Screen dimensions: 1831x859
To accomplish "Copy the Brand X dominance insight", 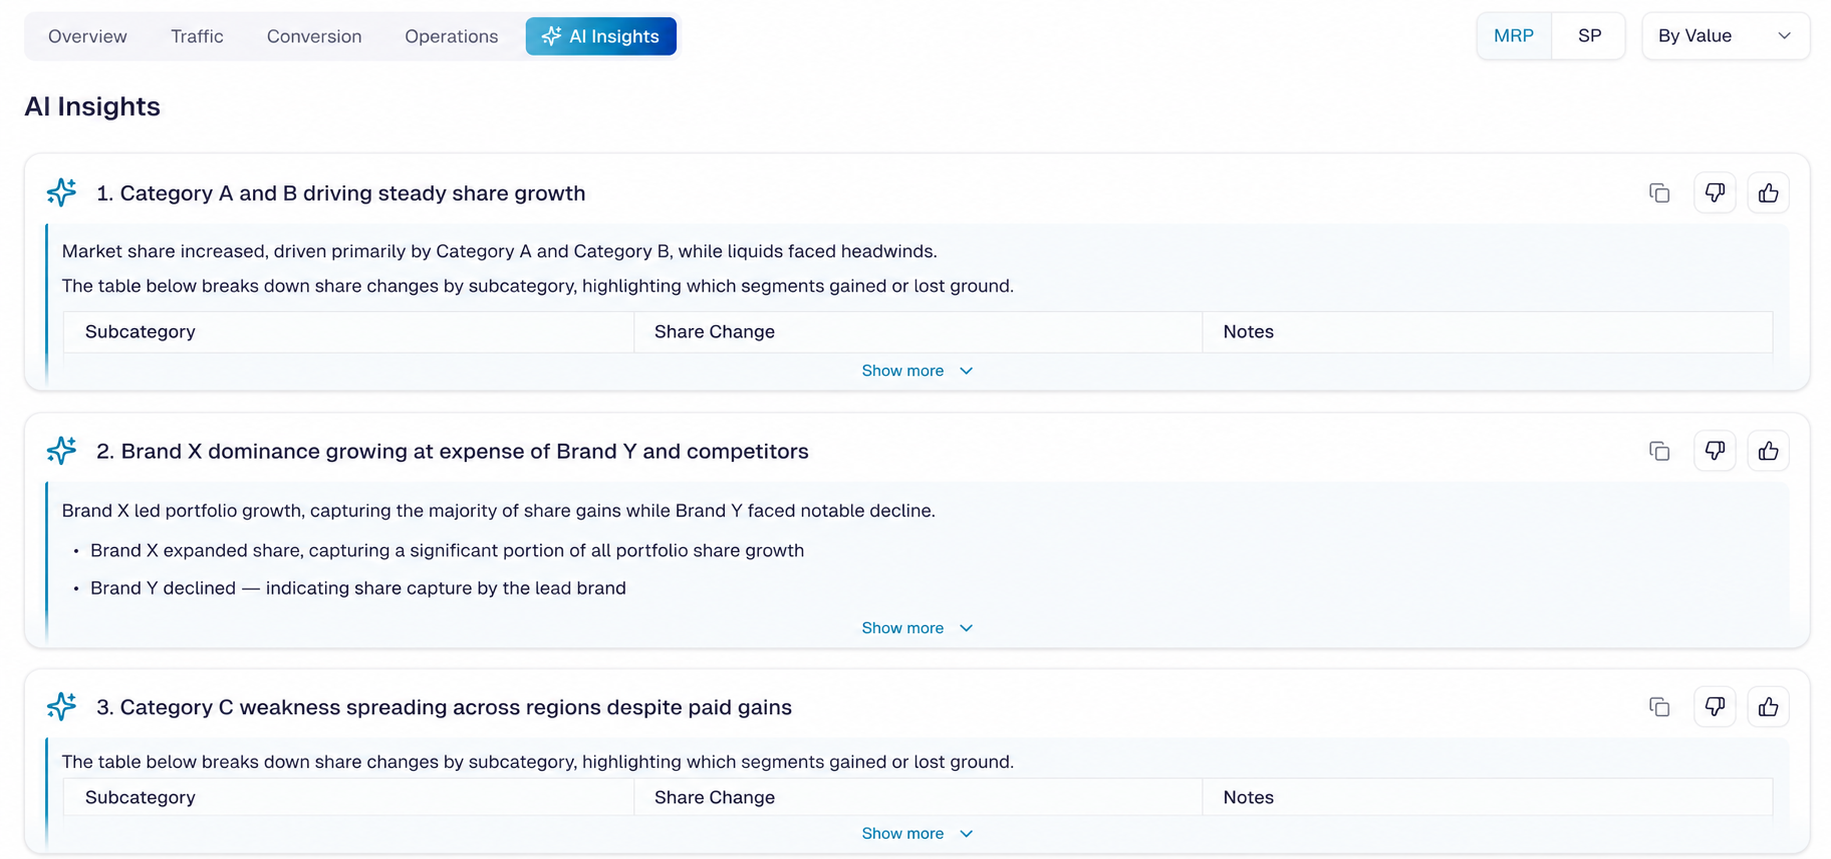I will [x=1659, y=451].
